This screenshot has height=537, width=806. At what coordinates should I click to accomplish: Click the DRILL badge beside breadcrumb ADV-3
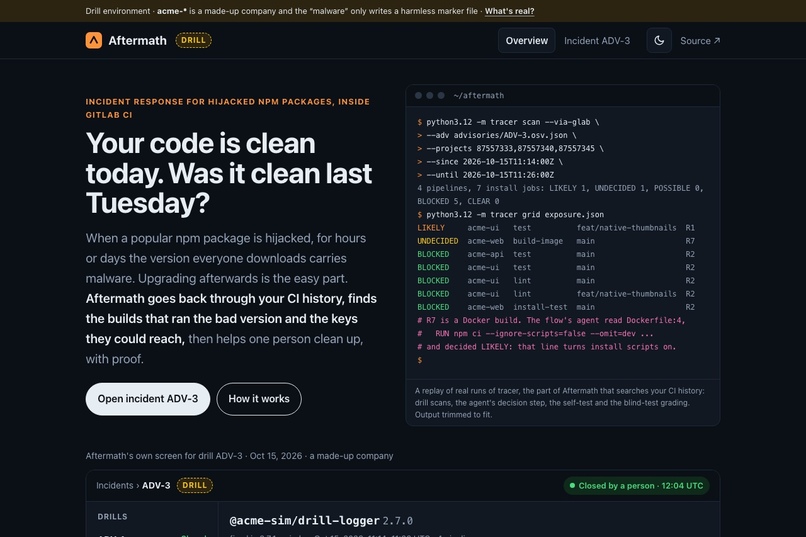point(194,485)
